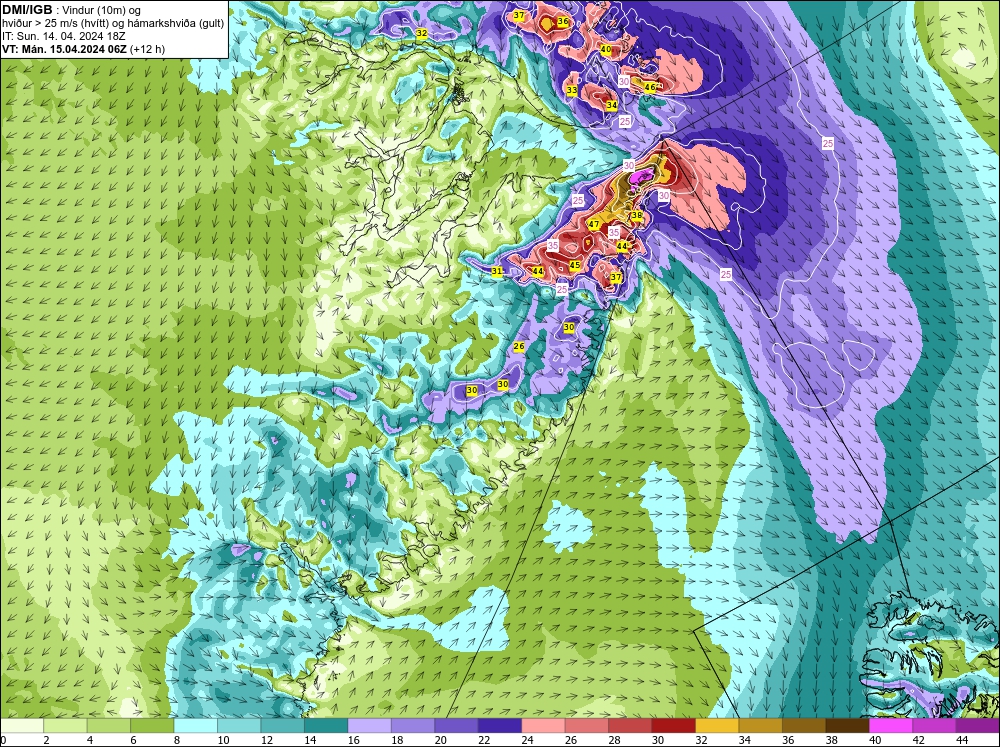
Task: Click the 'DMI/IGB' title in the header box
Action: click(x=27, y=10)
